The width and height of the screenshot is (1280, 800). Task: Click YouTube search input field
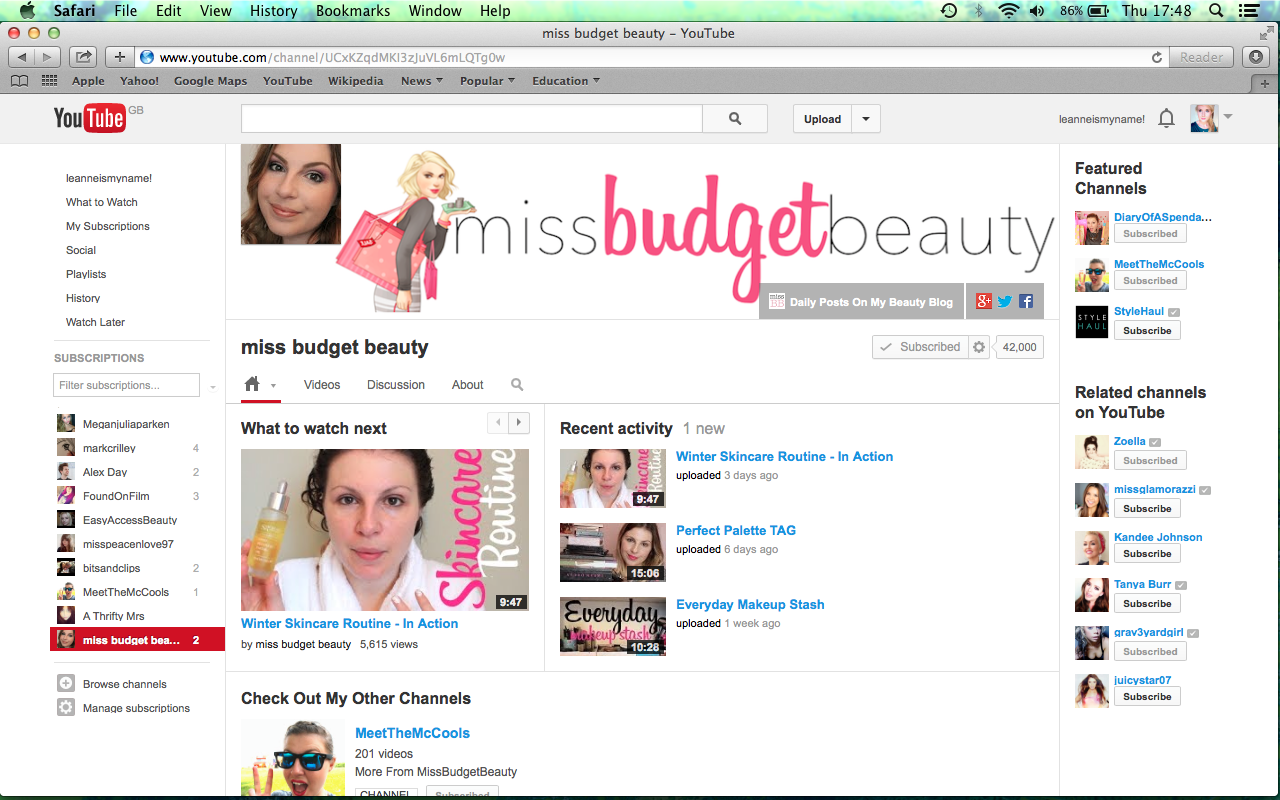[x=472, y=119]
